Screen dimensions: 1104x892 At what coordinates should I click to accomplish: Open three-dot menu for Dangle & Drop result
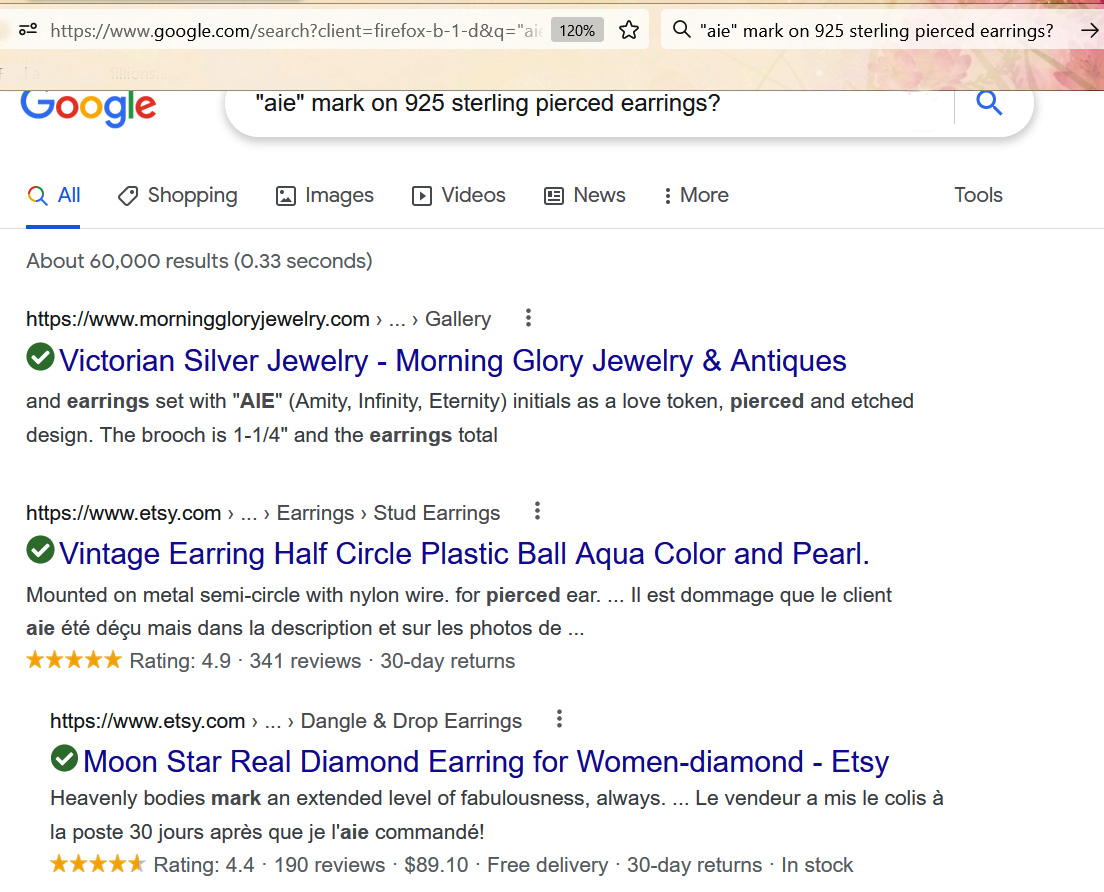coord(559,719)
